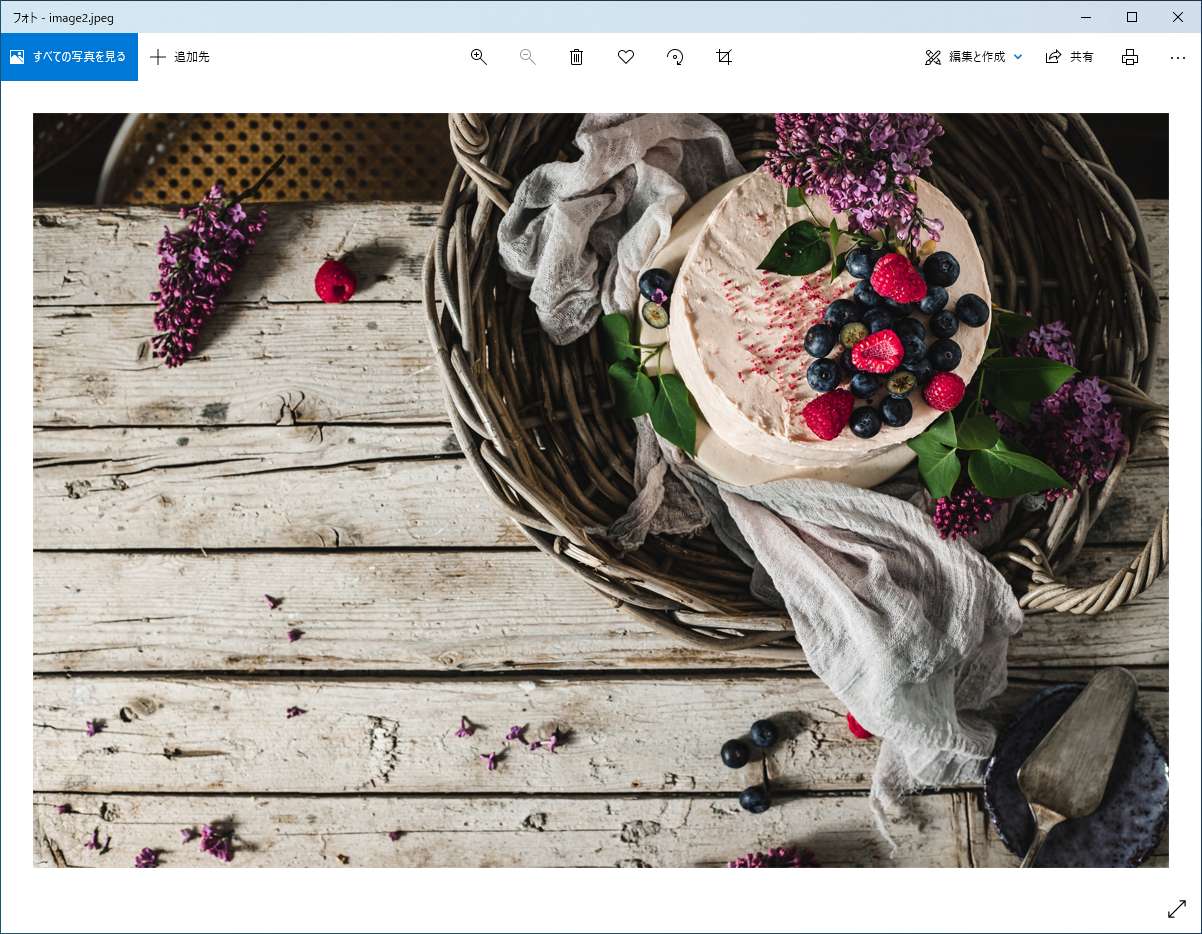Delete image2.jpeg using the trash icon
The image size is (1202, 934).
pyautogui.click(x=576, y=57)
